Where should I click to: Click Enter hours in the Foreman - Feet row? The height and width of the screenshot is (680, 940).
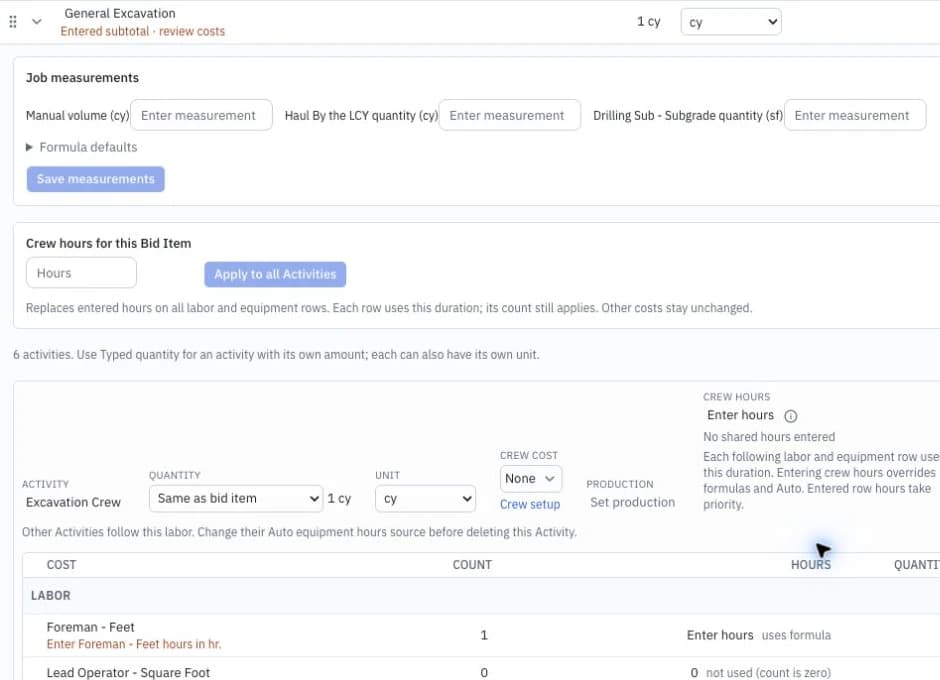pyautogui.click(x=720, y=635)
